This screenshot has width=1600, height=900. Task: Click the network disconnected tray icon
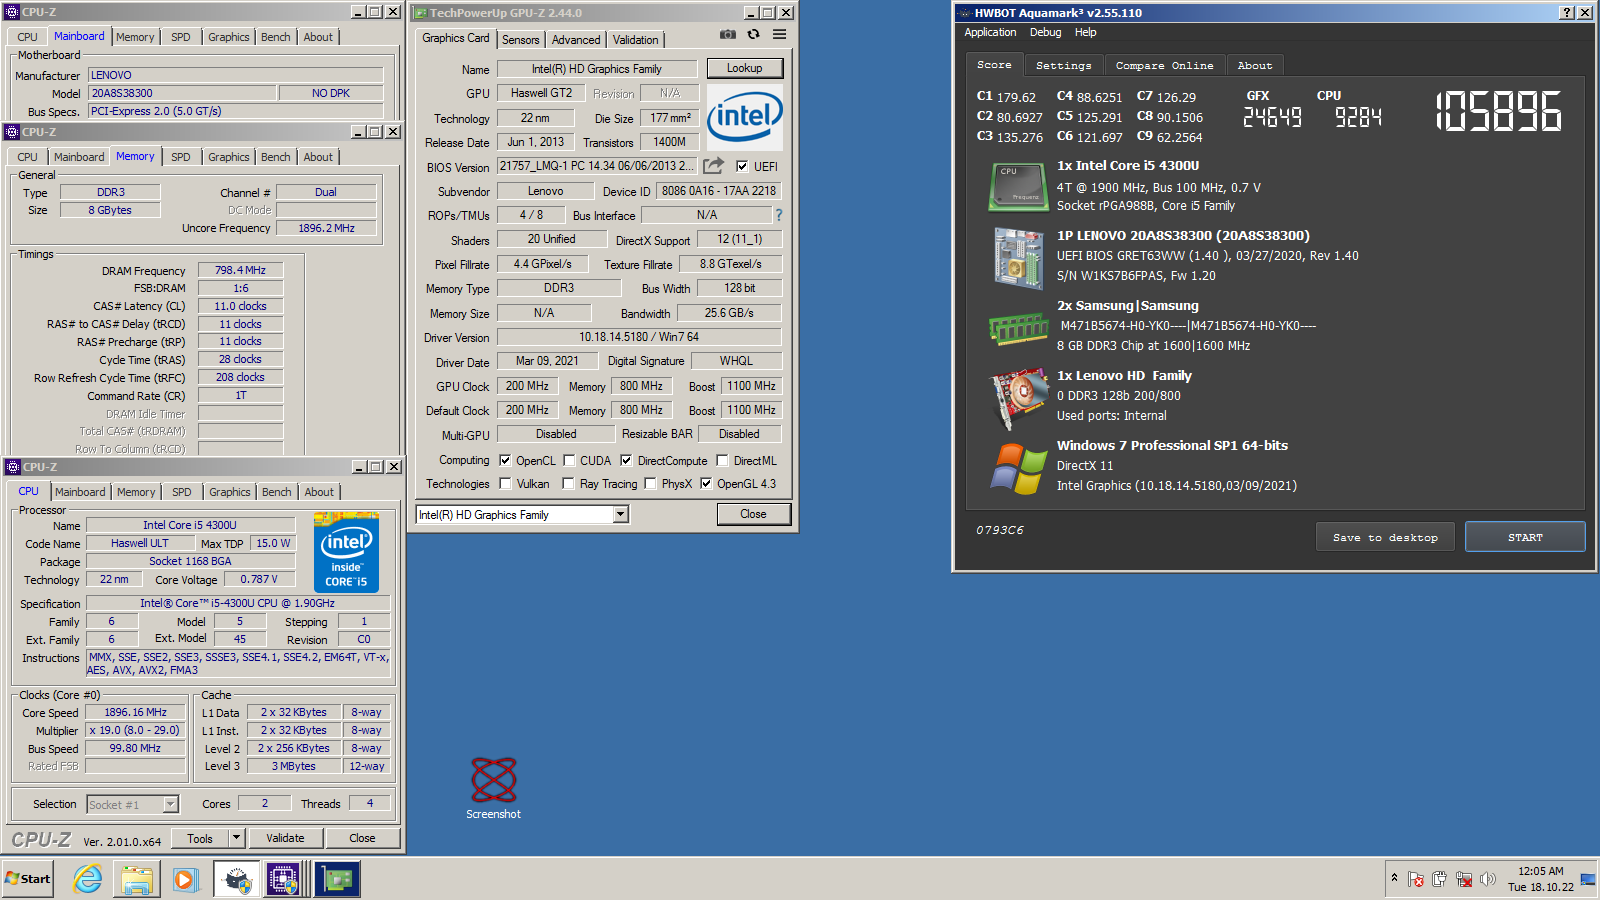click(1464, 879)
